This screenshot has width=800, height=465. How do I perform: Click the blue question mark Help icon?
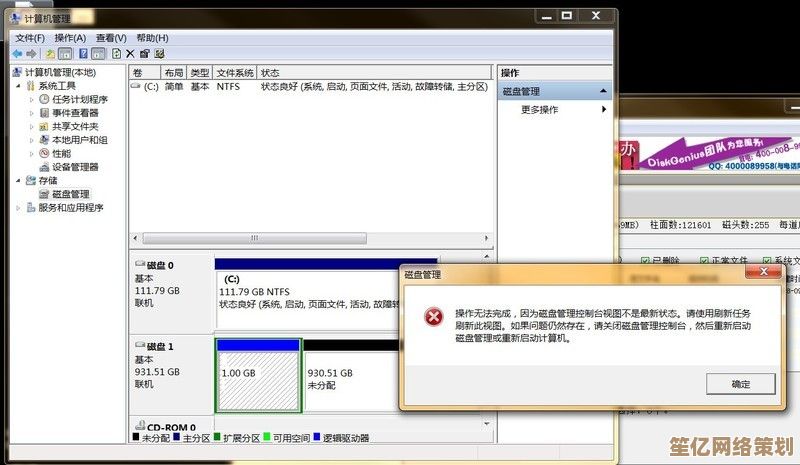coord(84,54)
